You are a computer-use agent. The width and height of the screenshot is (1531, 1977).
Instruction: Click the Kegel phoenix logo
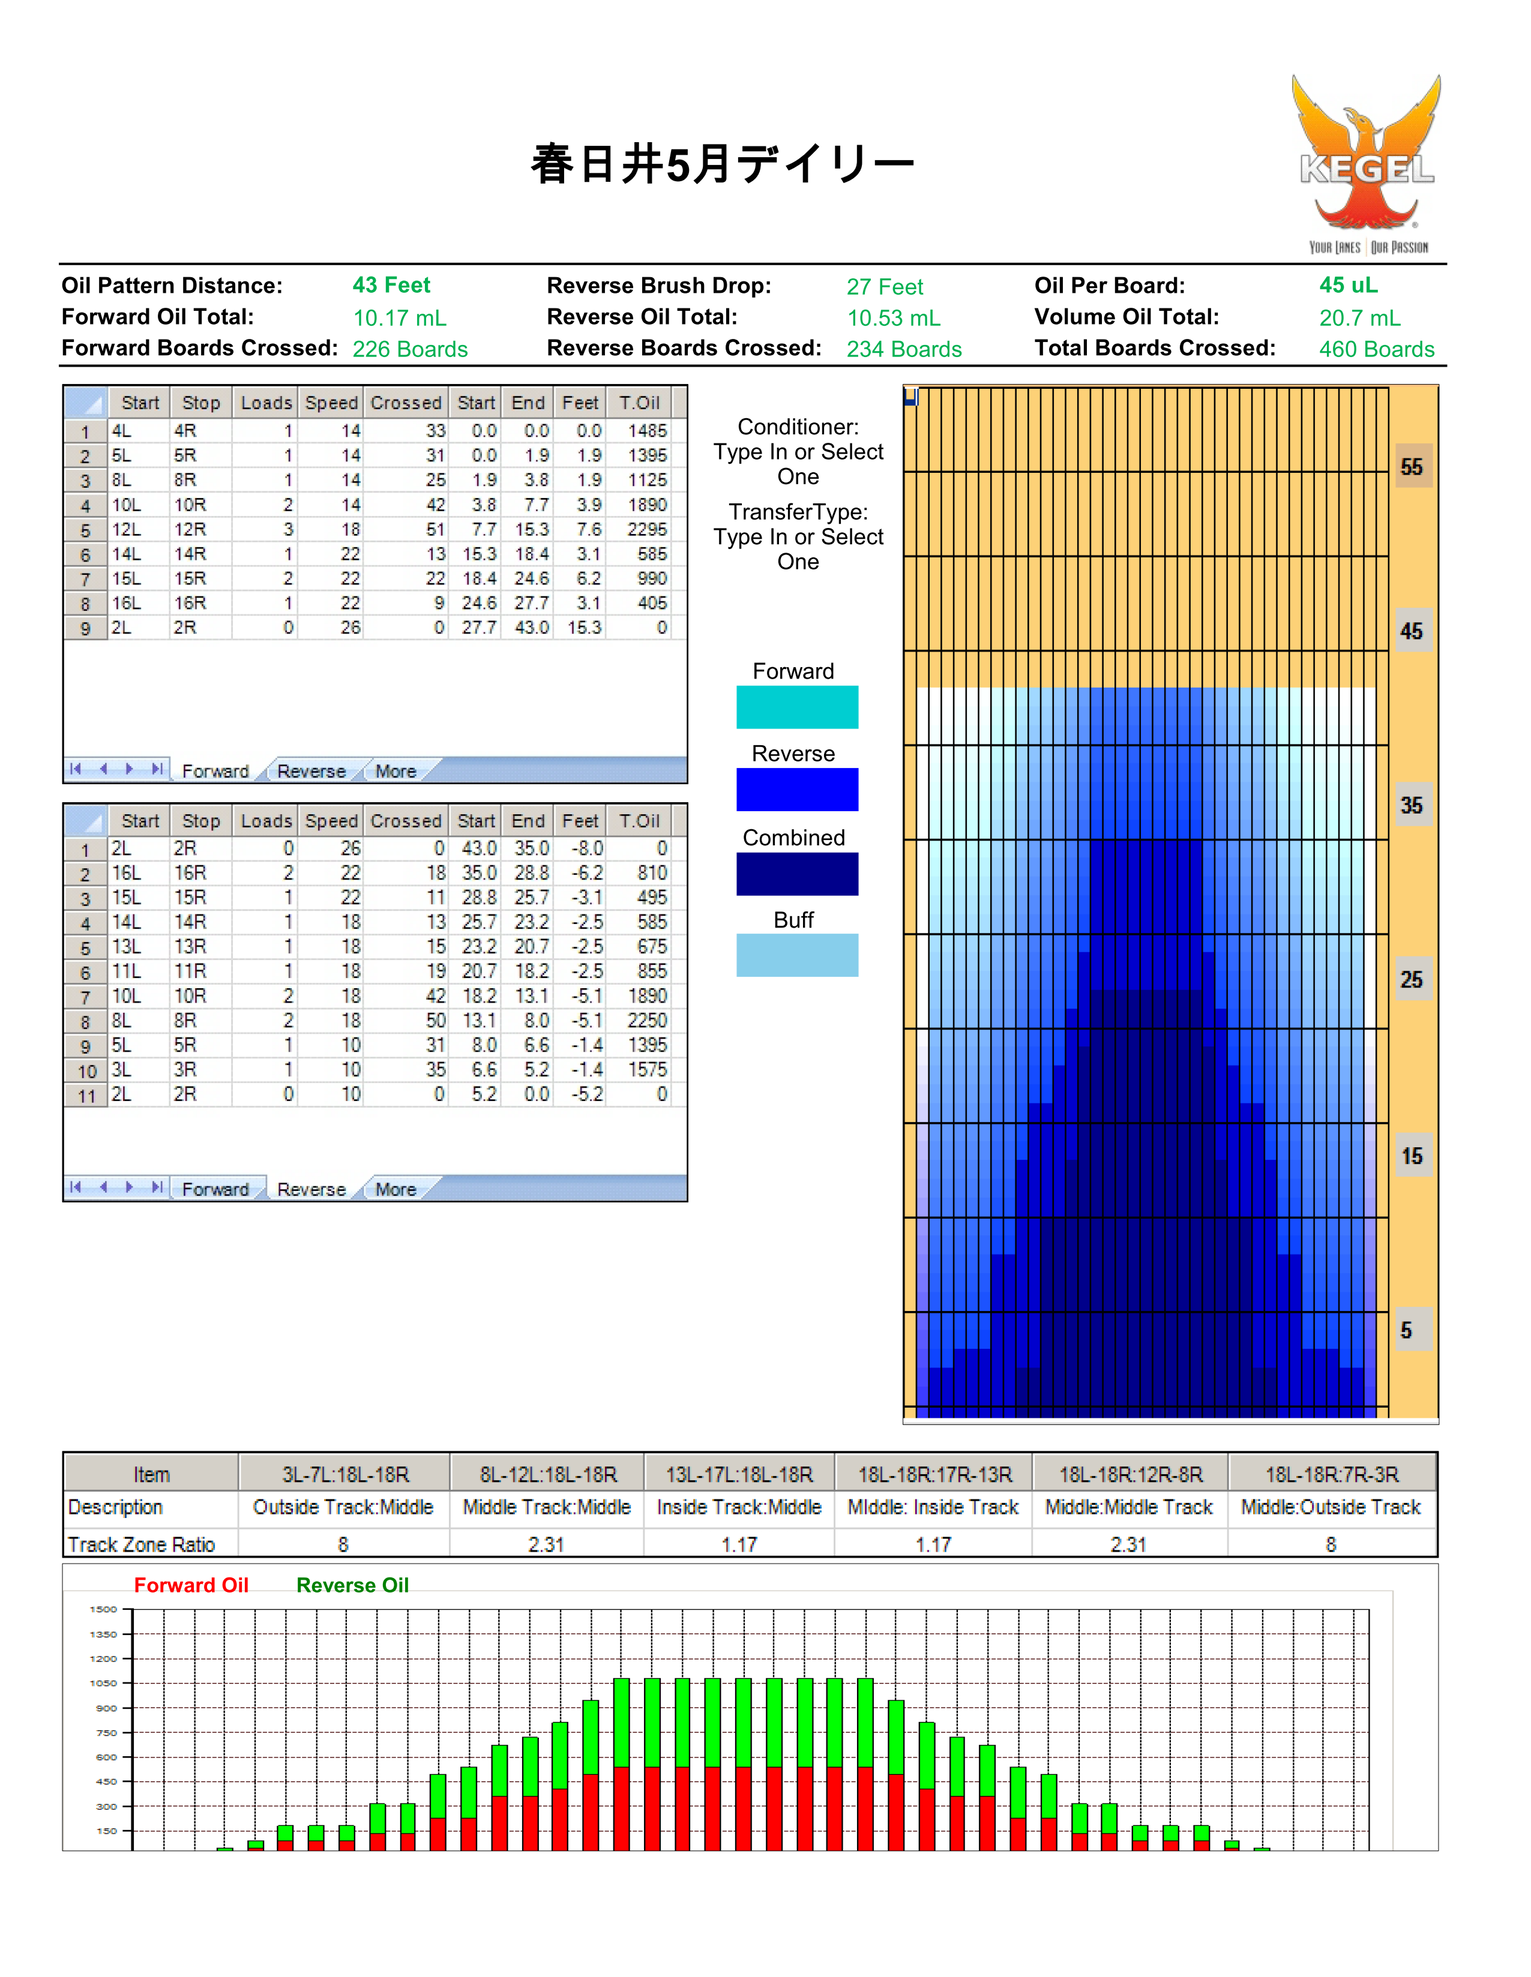coord(1367,165)
